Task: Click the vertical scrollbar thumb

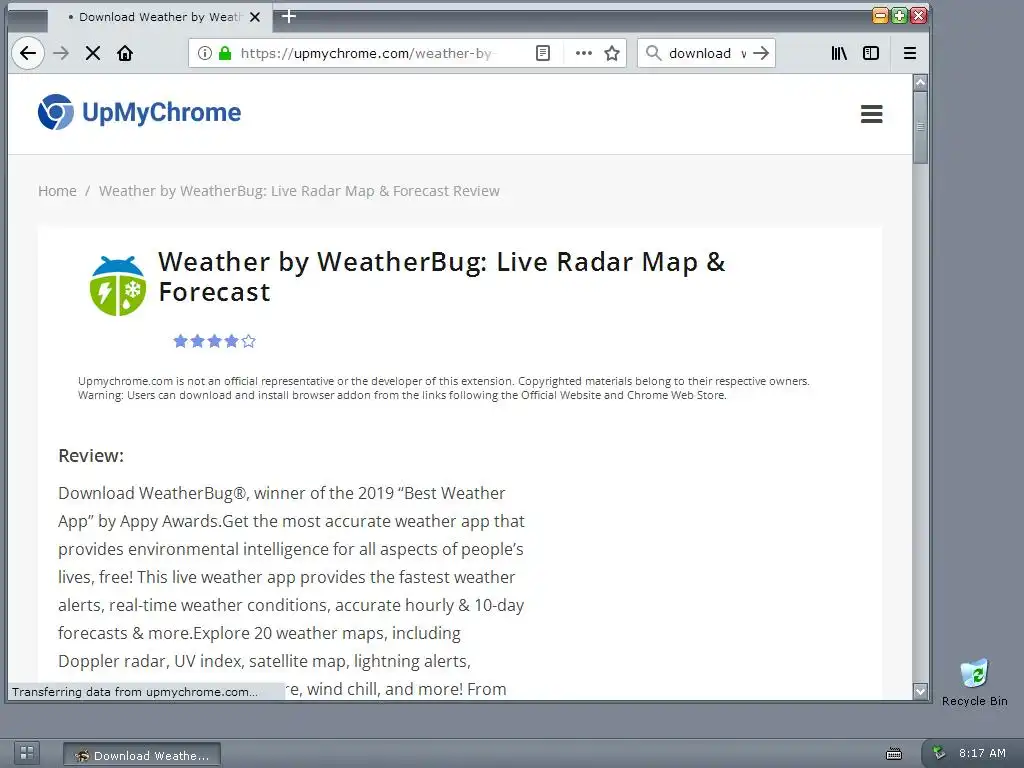Action: coord(920,127)
